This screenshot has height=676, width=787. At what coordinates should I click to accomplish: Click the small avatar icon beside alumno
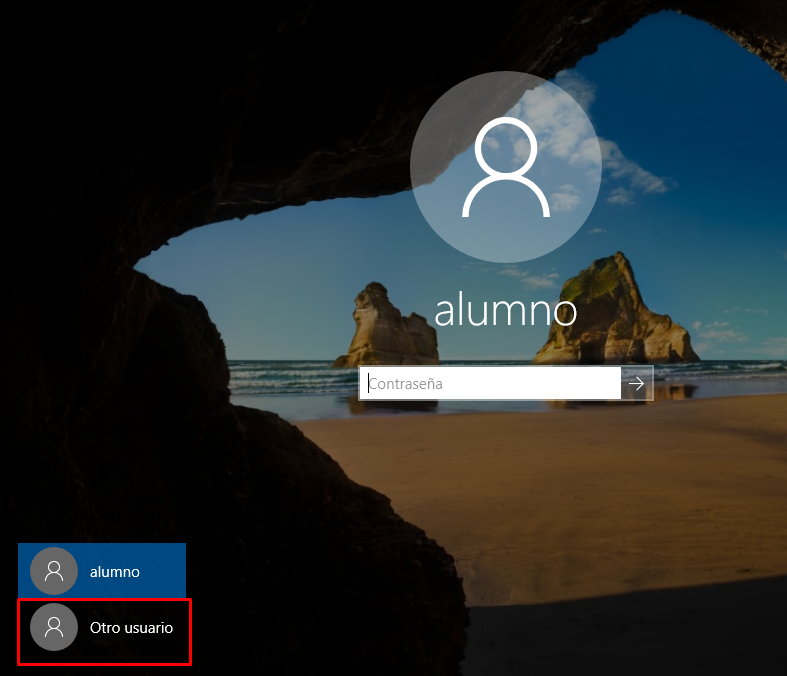point(54,571)
